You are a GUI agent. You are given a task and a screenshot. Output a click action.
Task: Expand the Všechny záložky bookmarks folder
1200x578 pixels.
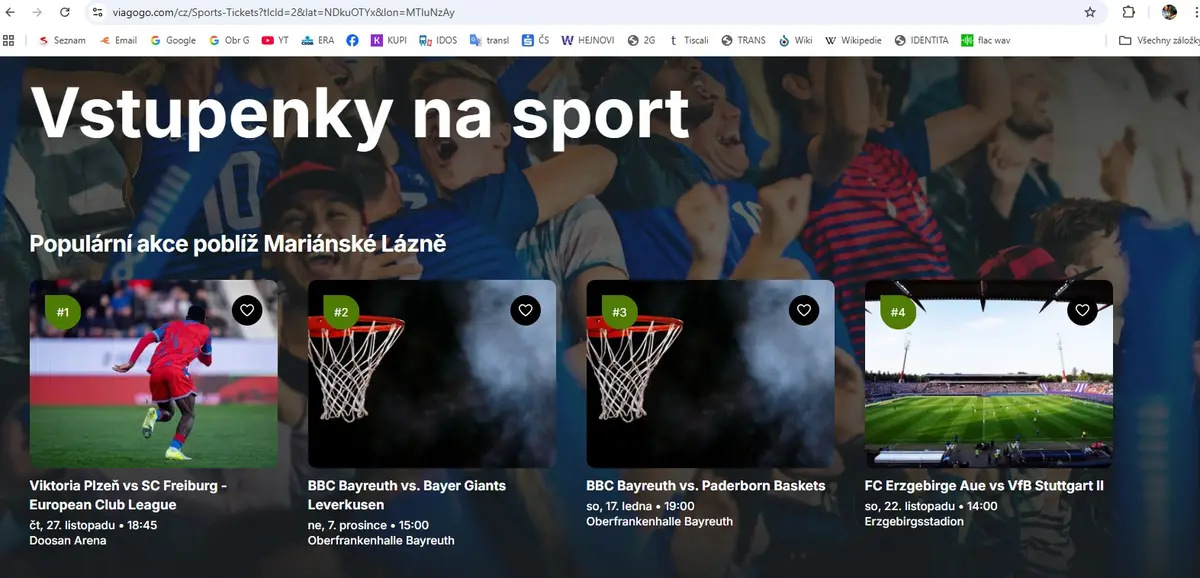[1157, 40]
